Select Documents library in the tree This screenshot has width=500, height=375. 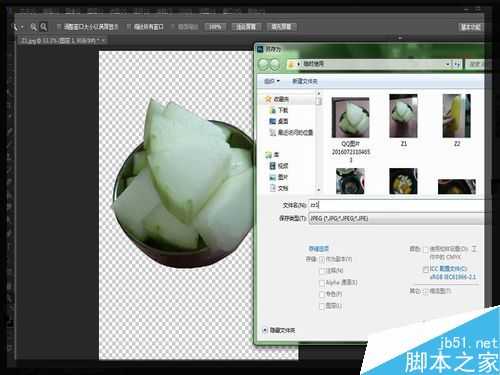(x=283, y=188)
